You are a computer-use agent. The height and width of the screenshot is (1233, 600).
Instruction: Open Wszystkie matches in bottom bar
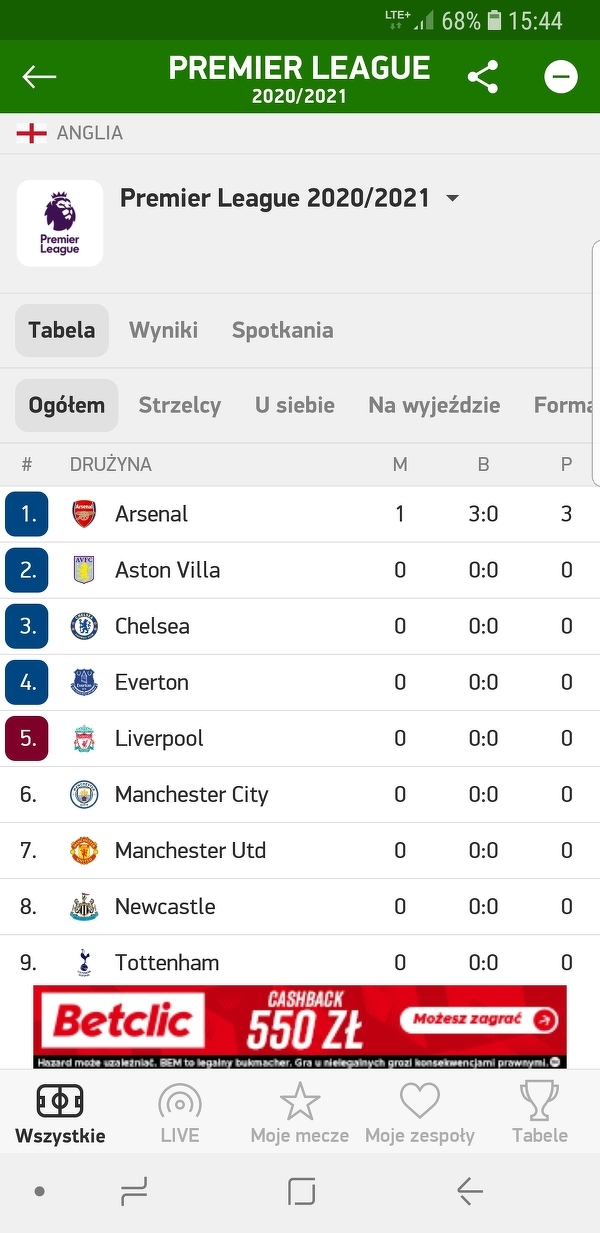tap(60, 1112)
